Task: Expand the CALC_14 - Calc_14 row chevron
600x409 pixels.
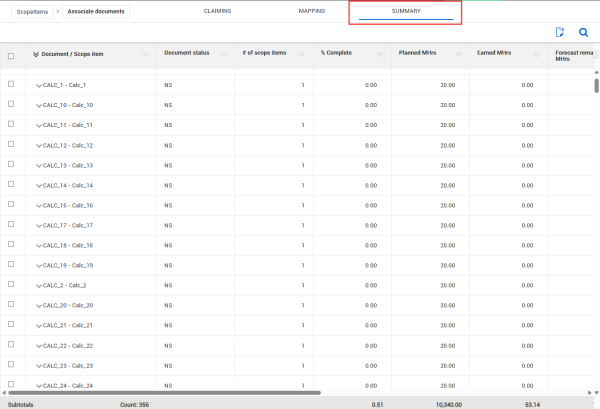Action: coord(39,186)
